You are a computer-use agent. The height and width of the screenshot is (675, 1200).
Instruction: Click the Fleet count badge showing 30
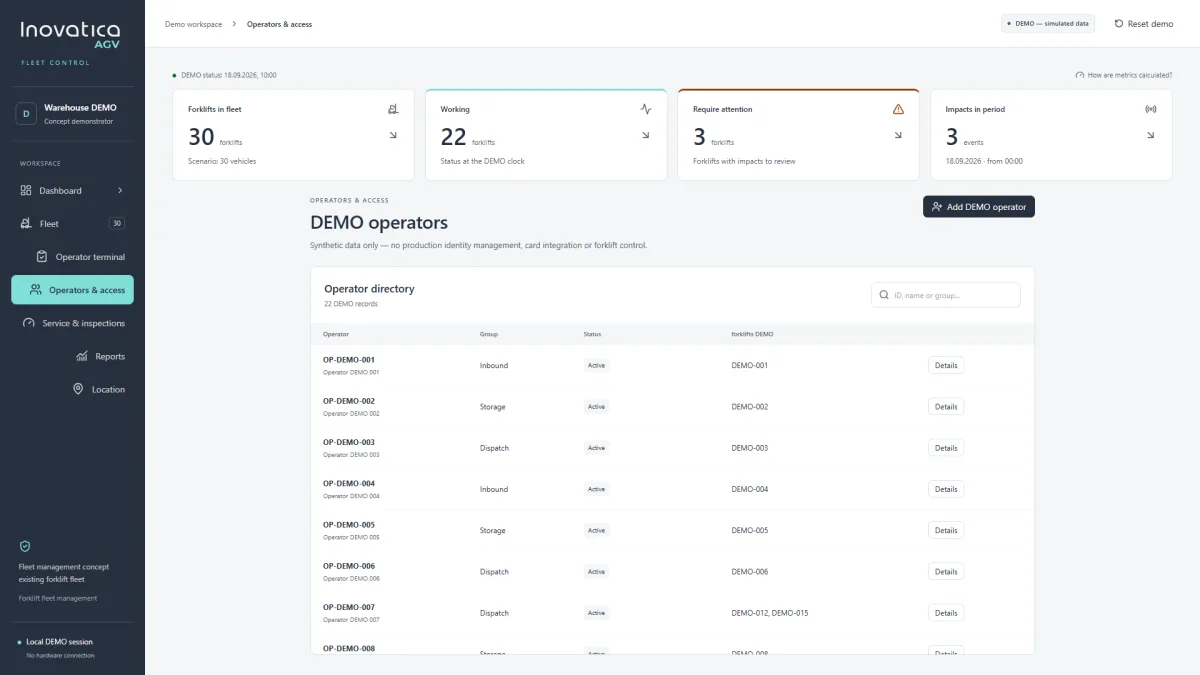117,224
